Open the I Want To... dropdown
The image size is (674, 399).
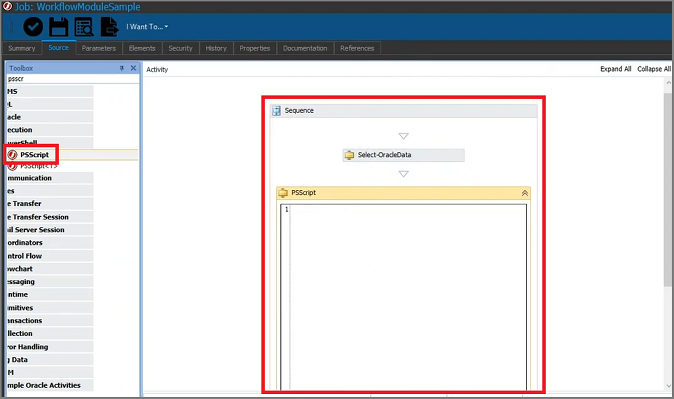coord(147,27)
